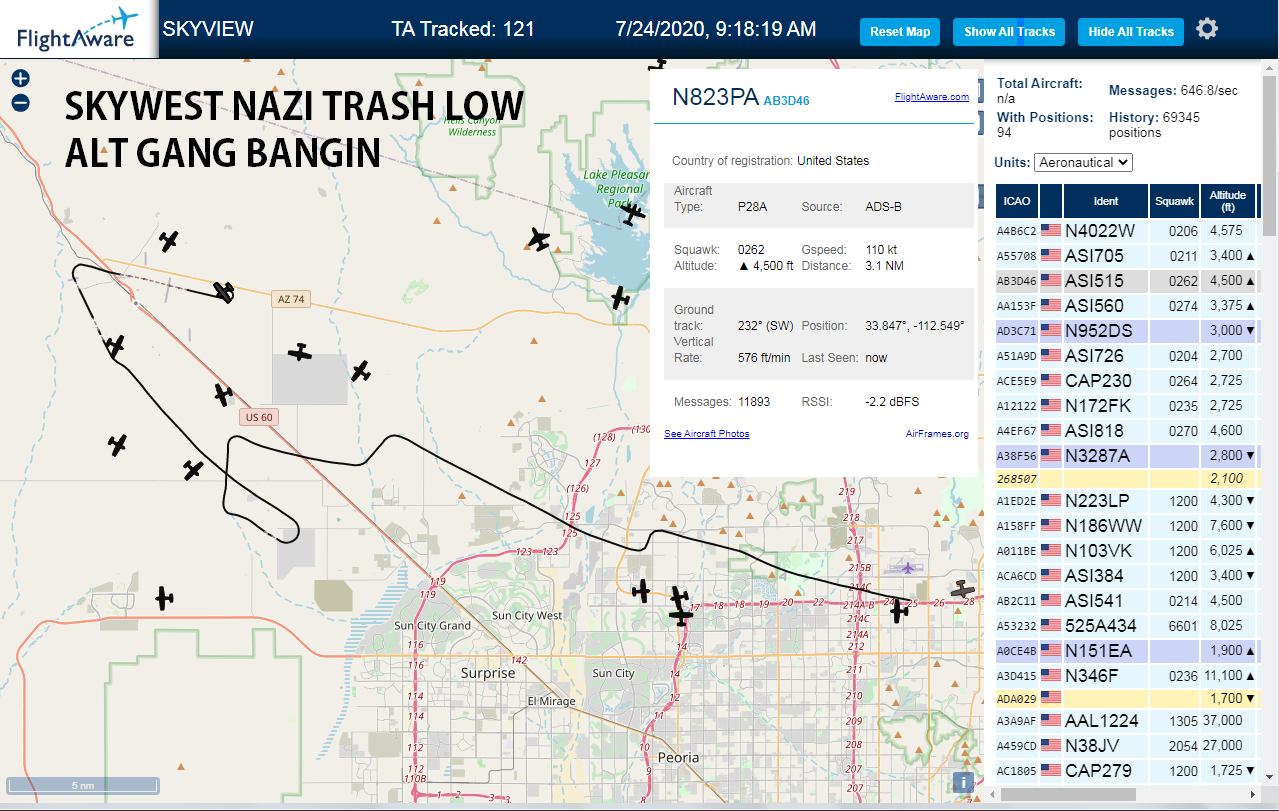The image size is (1279, 811).
Task: Click the Surprise city label on map
Action: point(488,673)
